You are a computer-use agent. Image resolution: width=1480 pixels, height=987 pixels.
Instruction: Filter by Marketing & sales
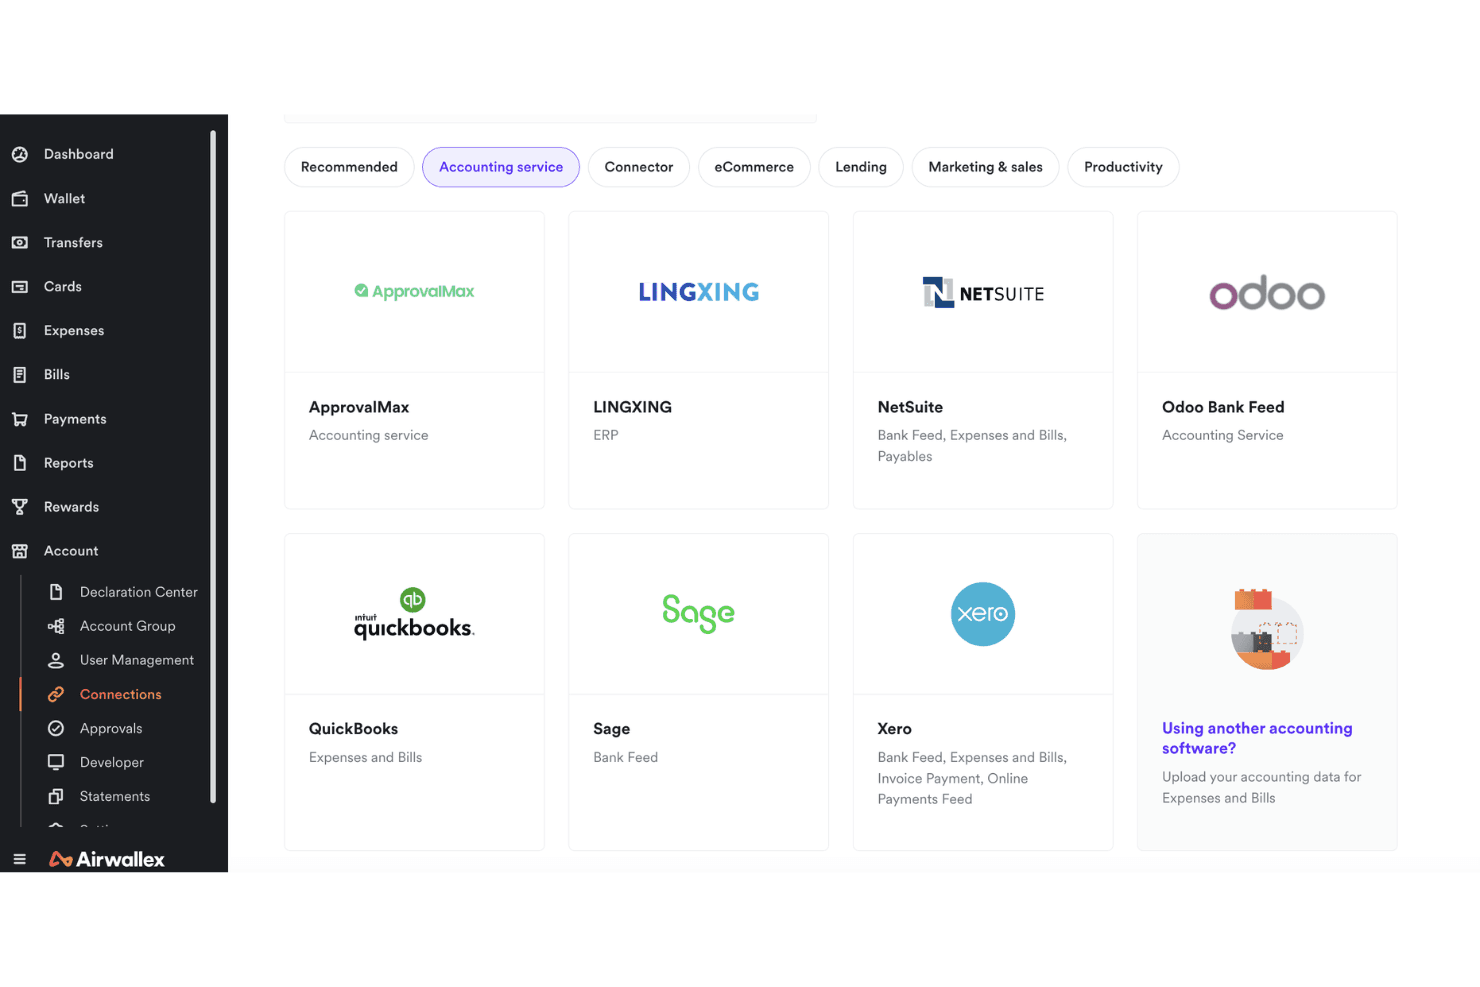pos(985,167)
